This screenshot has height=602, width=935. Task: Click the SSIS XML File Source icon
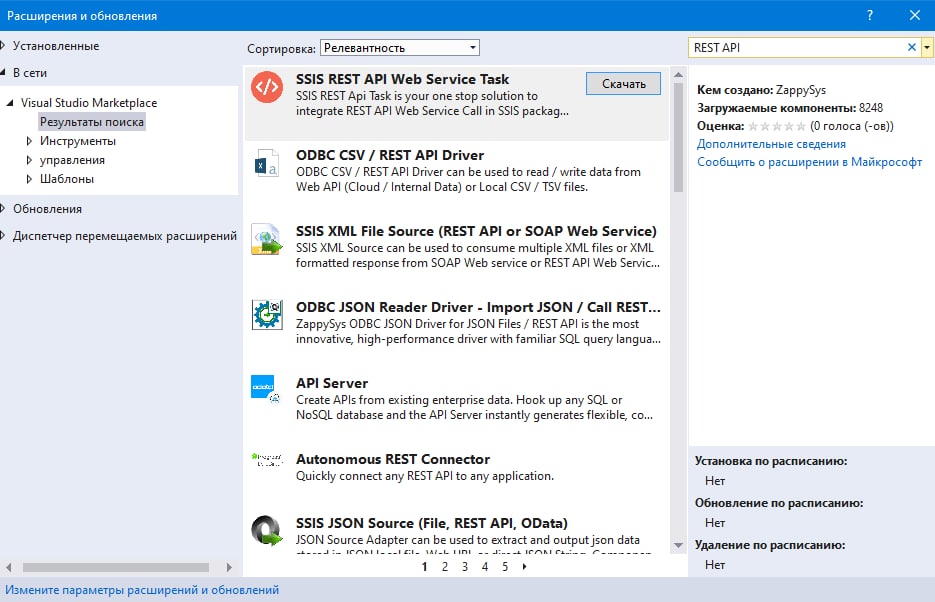coord(267,239)
